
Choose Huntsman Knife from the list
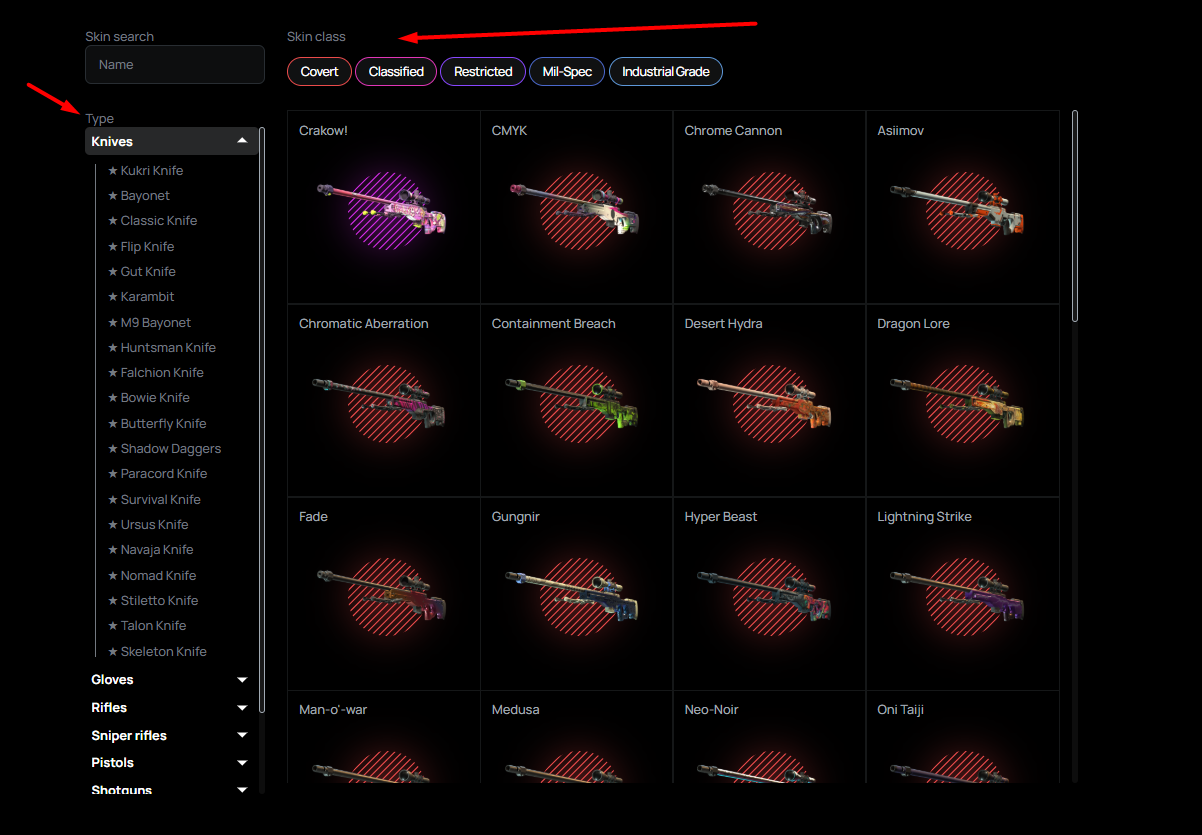coord(161,348)
